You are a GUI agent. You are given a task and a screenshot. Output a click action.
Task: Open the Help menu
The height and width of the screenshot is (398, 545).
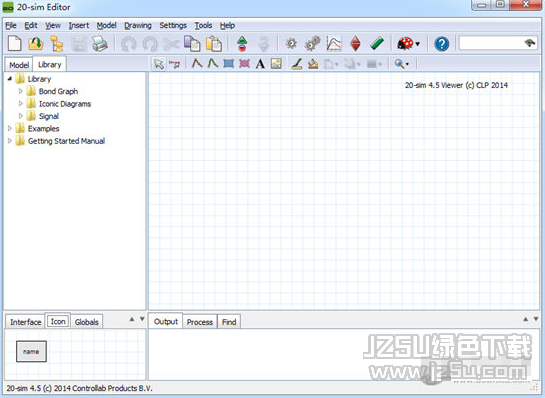[227, 25]
